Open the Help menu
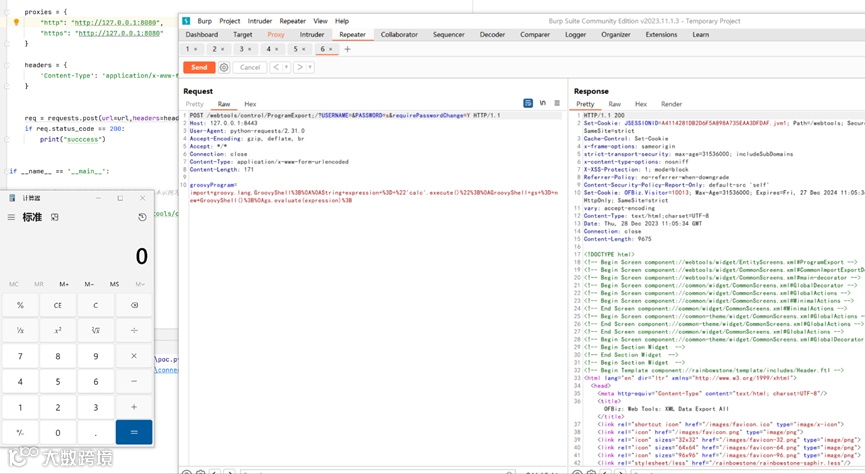This screenshot has height=474, width=865. [342, 21]
